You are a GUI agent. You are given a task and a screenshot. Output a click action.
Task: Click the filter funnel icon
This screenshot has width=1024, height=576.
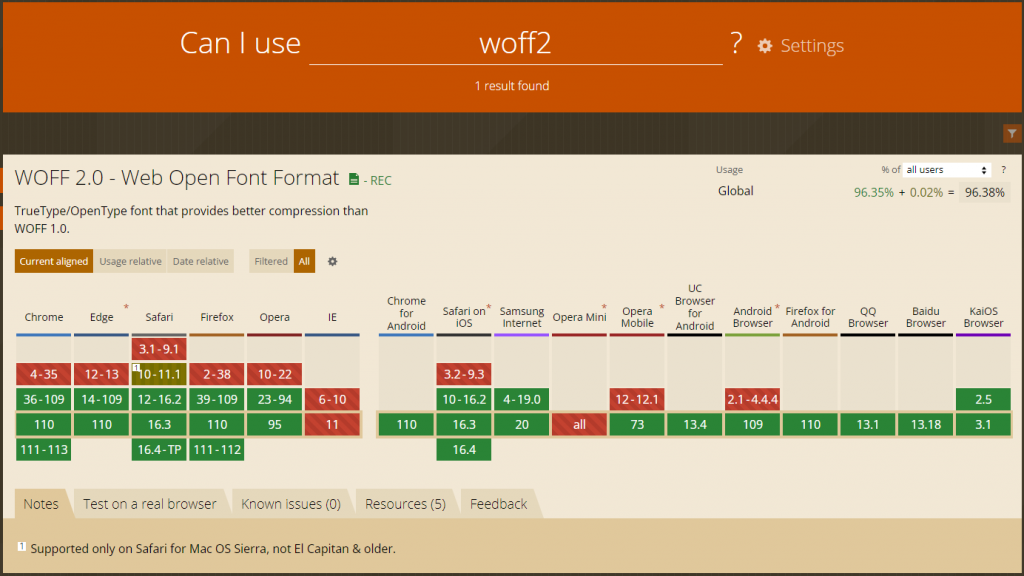(x=1012, y=133)
